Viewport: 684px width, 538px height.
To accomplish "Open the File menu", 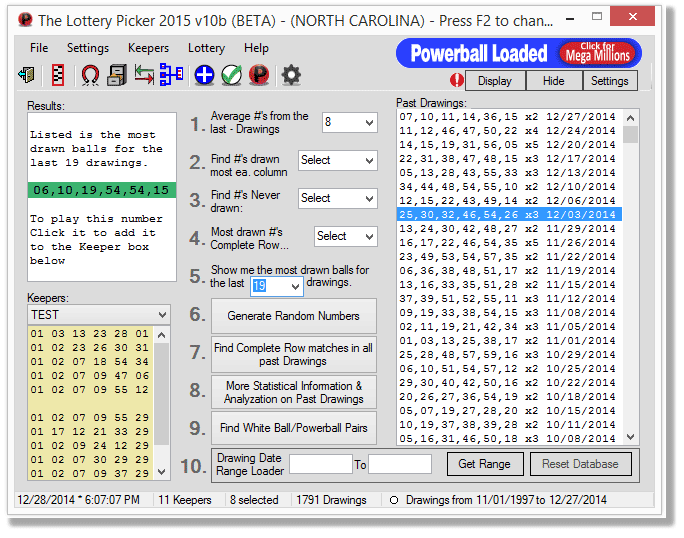I will (39, 48).
